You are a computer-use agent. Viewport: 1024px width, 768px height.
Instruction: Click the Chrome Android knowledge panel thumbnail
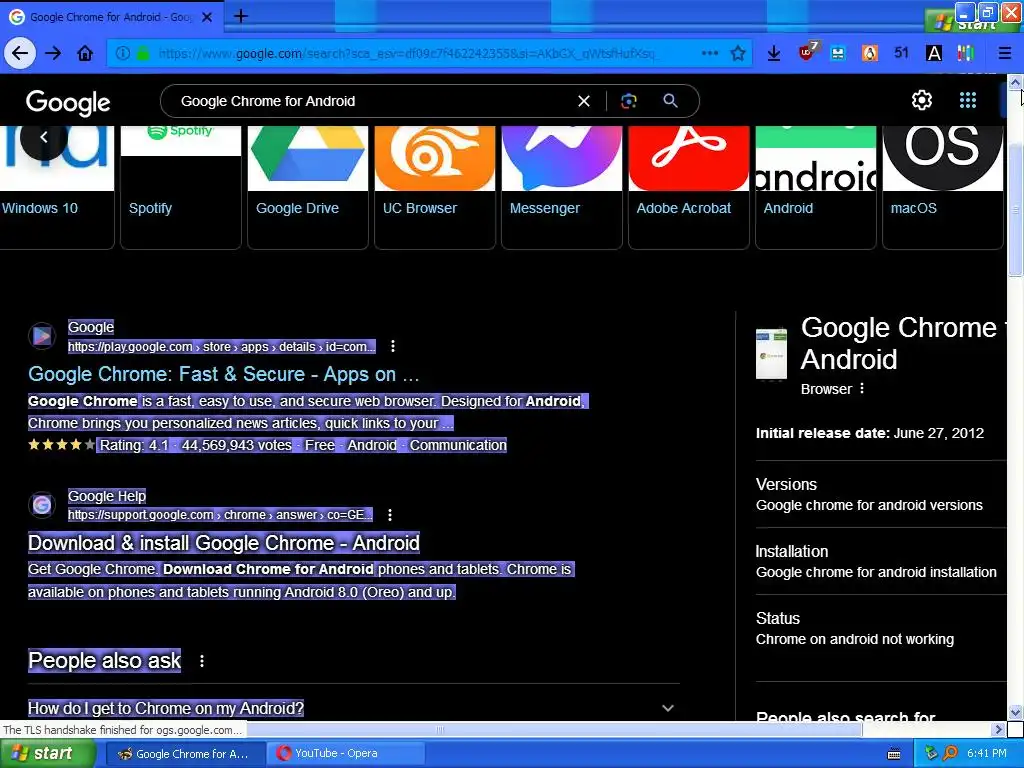pyautogui.click(x=771, y=353)
